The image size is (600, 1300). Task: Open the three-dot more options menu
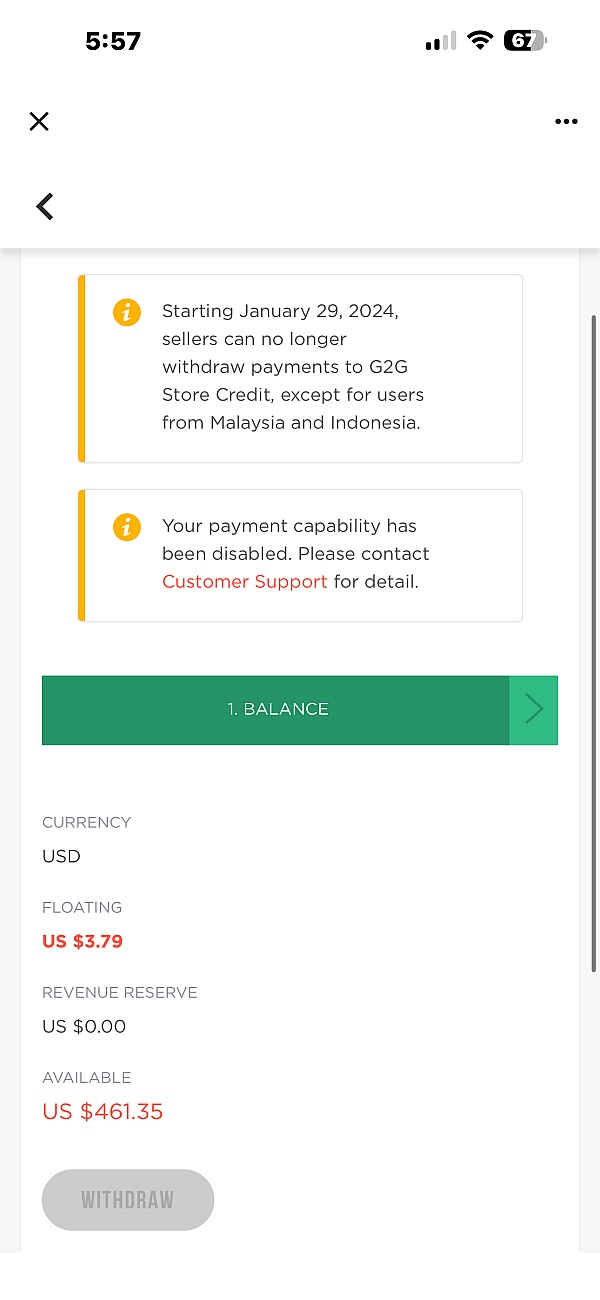566,122
